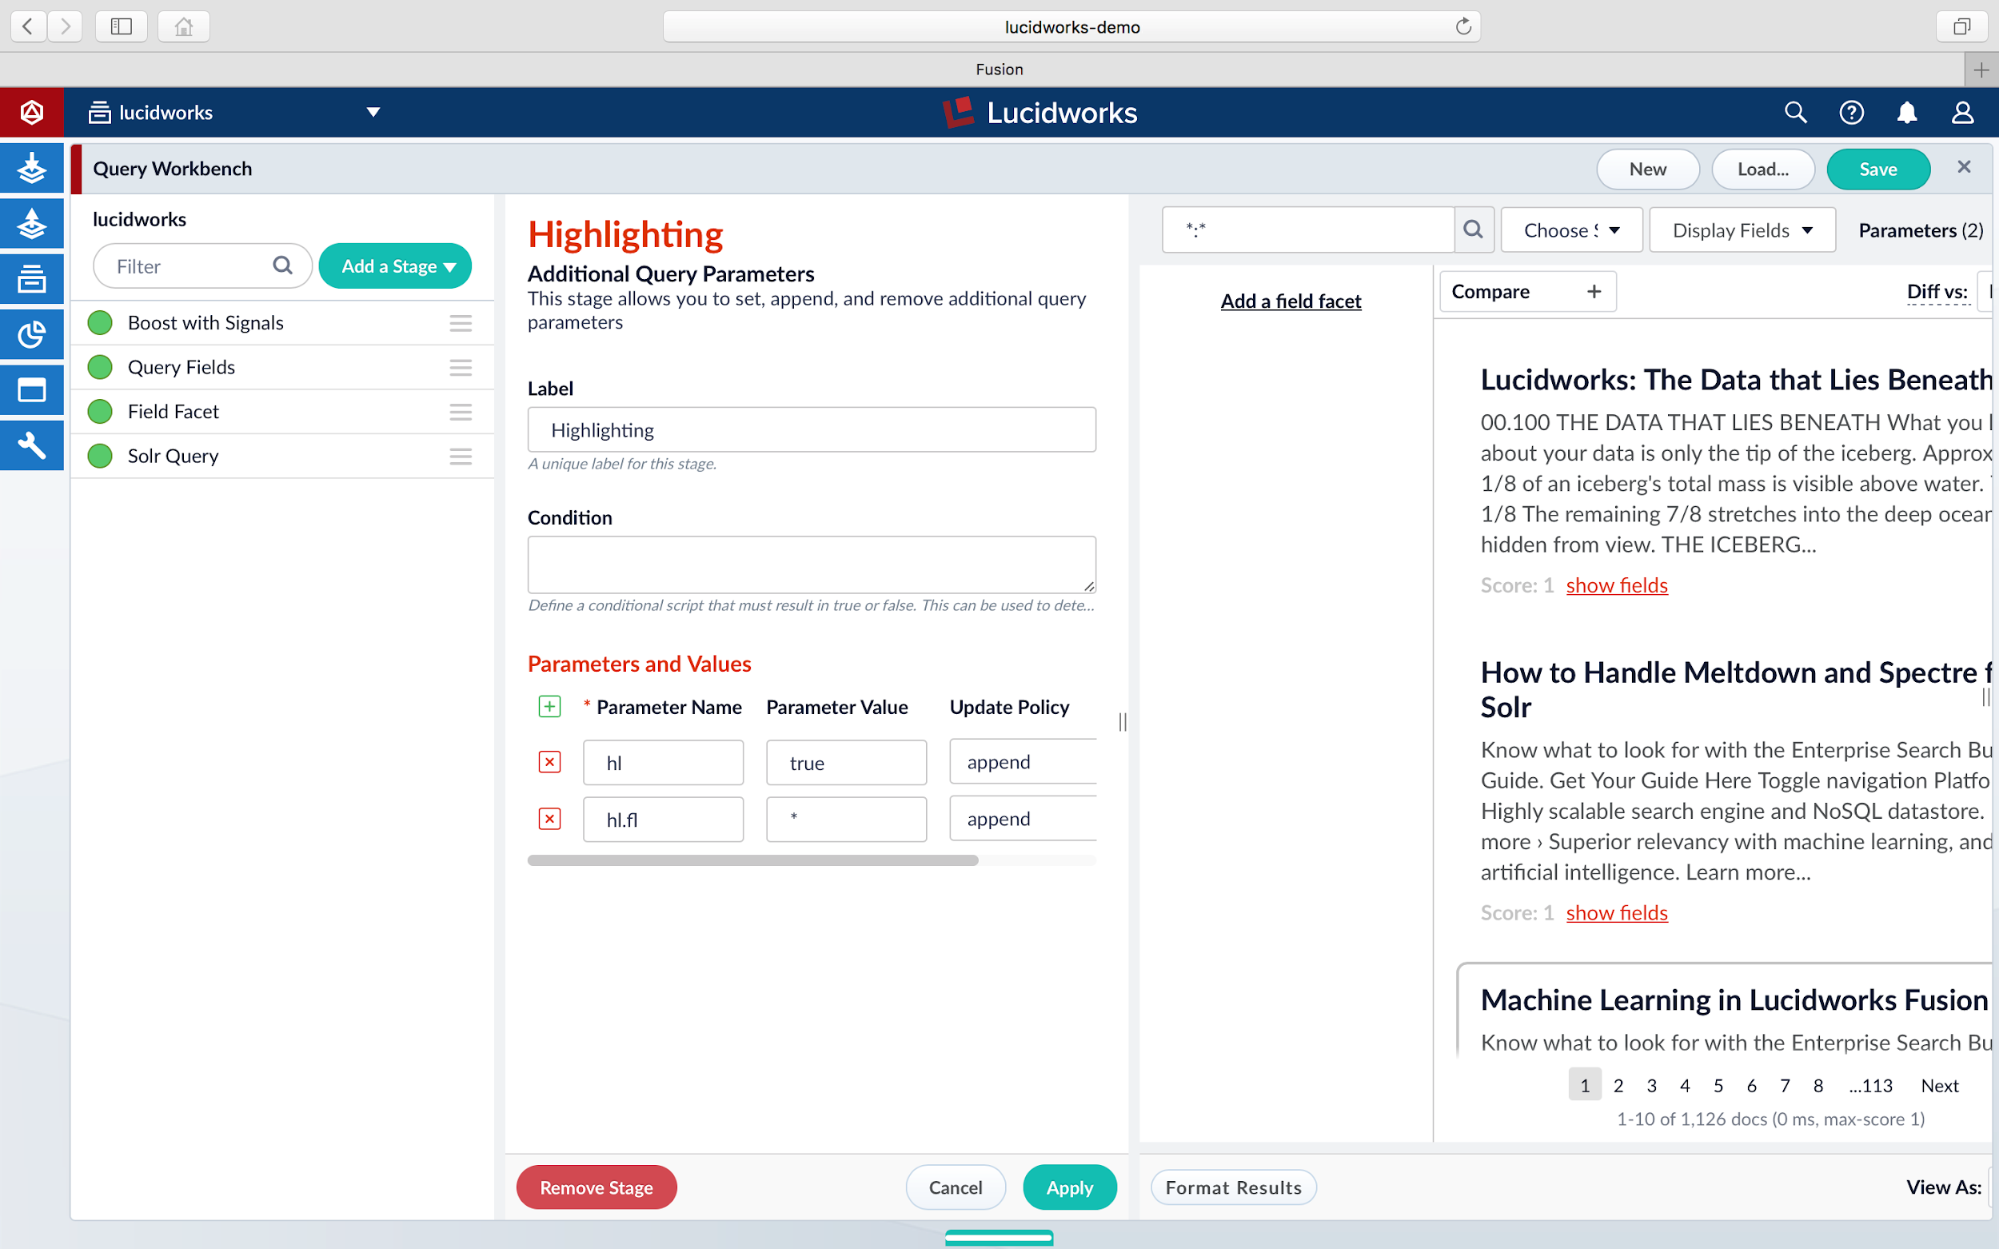Toggle the Solr Query stage on/off
This screenshot has height=1249, width=1999.
[100, 456]
